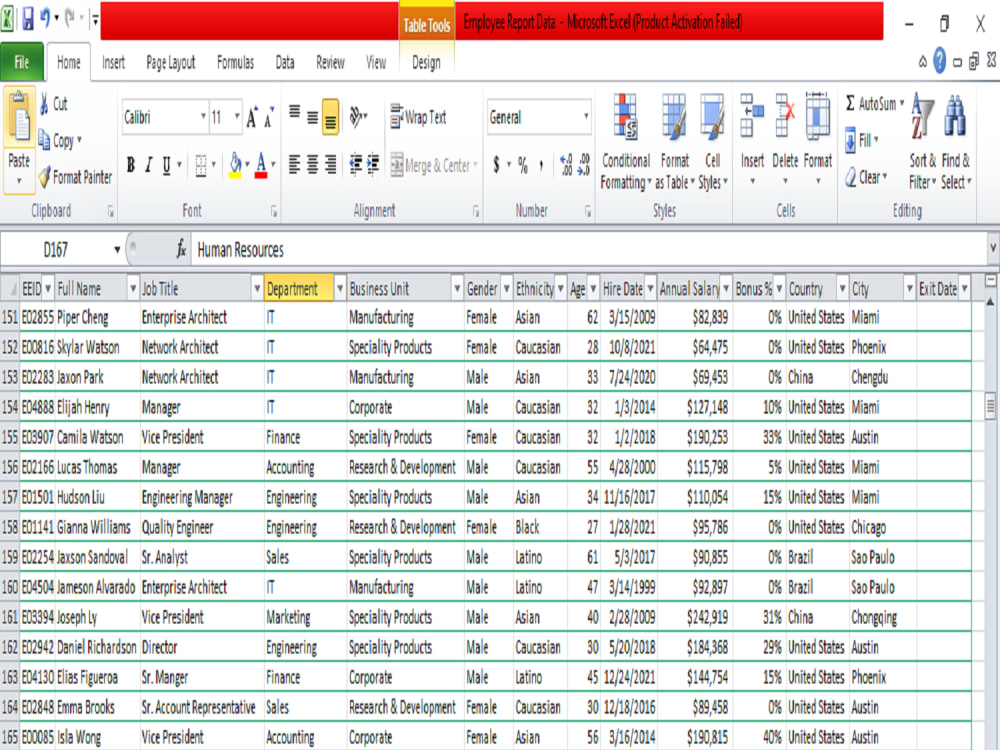The width and height of the screenshot is (1000, 750).
Task: Open Find & Select binoculars icon
Action: pos(955,115)
